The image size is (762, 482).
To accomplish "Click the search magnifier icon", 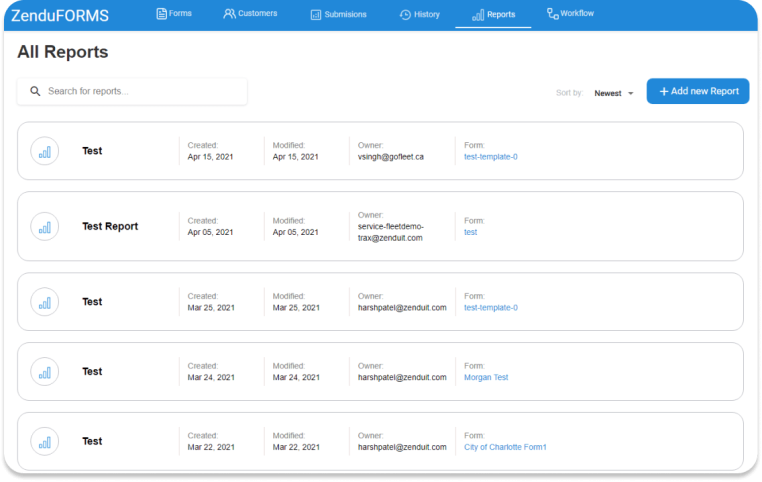I will (35, 91).
